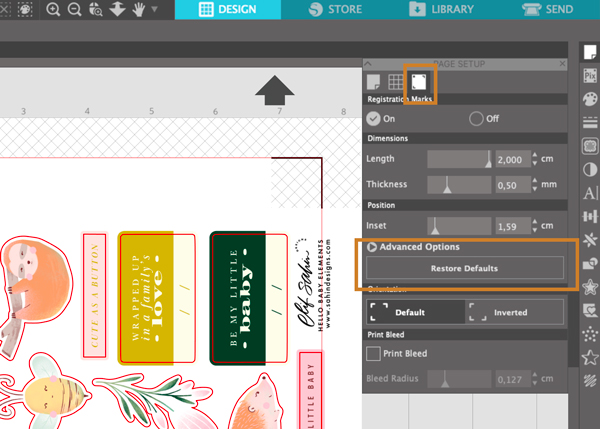Open the Fill color palette panel icon

tap(590, 99)
